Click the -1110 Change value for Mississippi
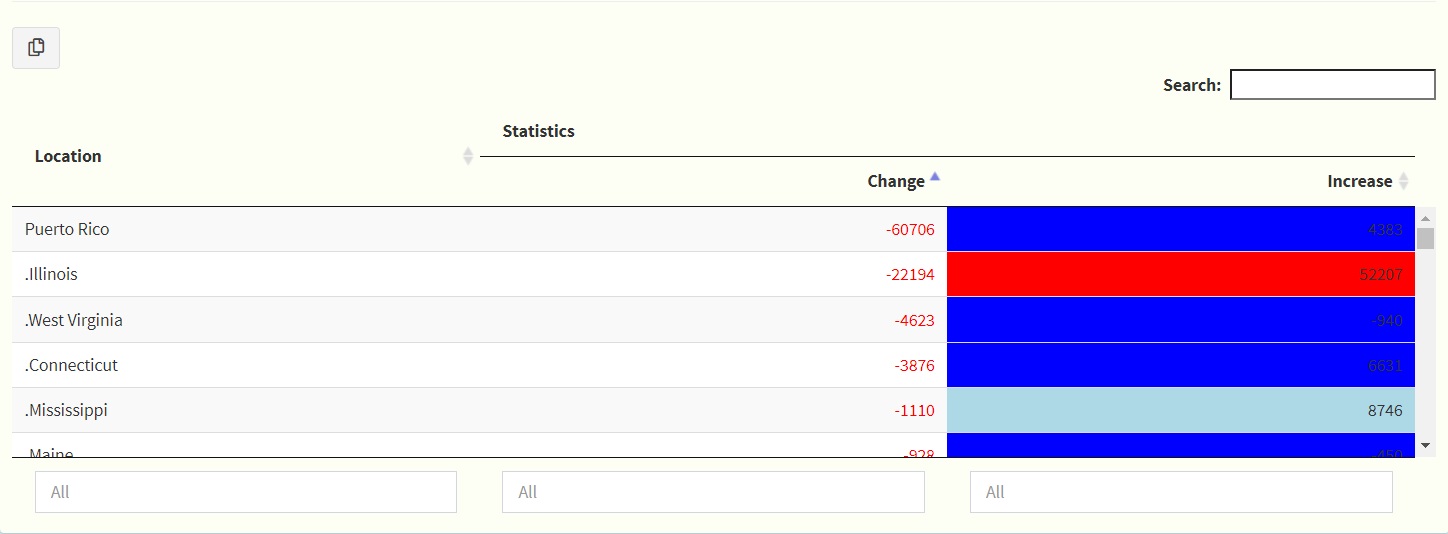This screenshot has height=534, width=1448. coord(914,410)
